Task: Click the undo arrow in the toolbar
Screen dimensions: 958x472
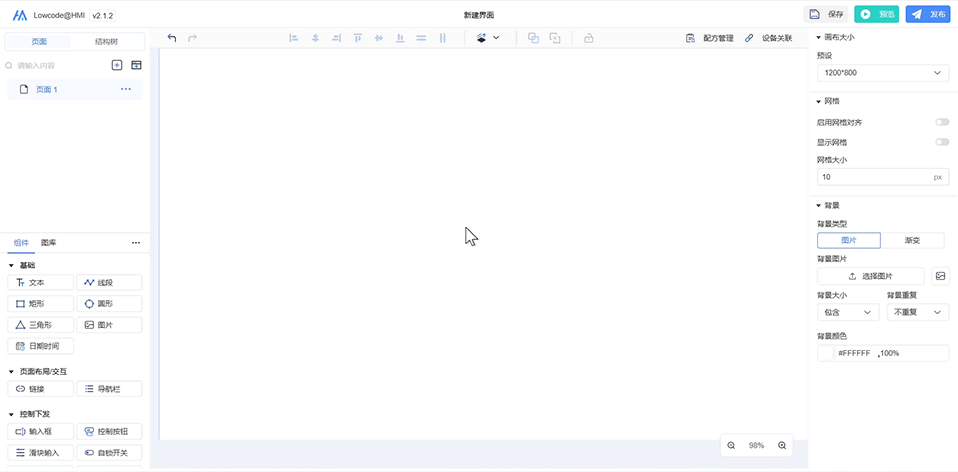Action: click(172, 38)
